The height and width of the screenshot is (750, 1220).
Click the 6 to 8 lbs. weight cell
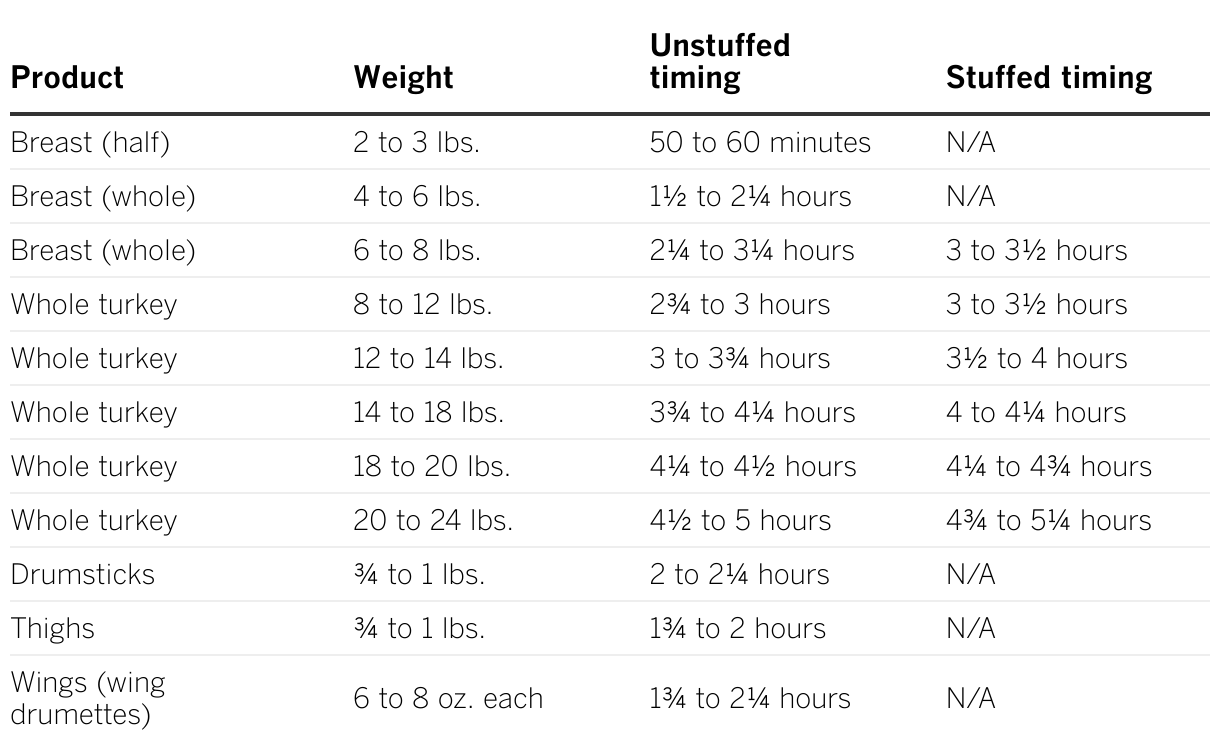416,251
